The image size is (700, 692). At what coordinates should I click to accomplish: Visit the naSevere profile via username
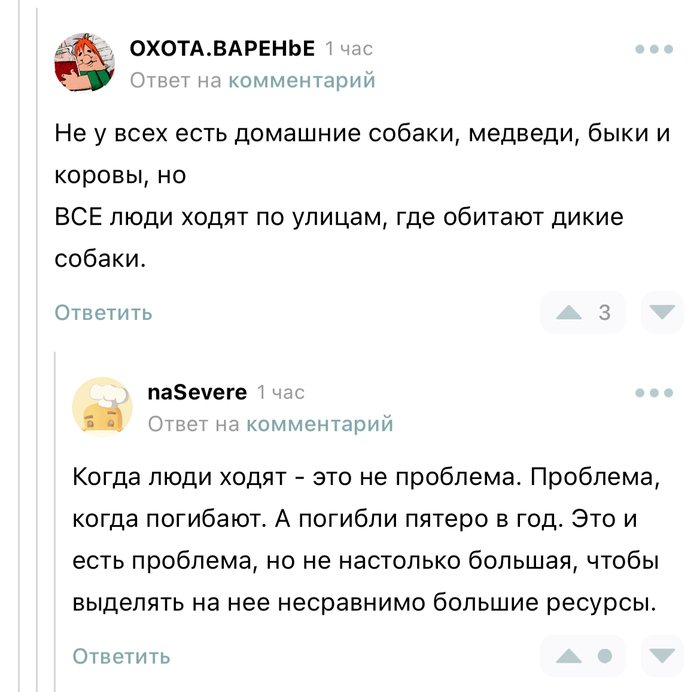tap(197, 392)
